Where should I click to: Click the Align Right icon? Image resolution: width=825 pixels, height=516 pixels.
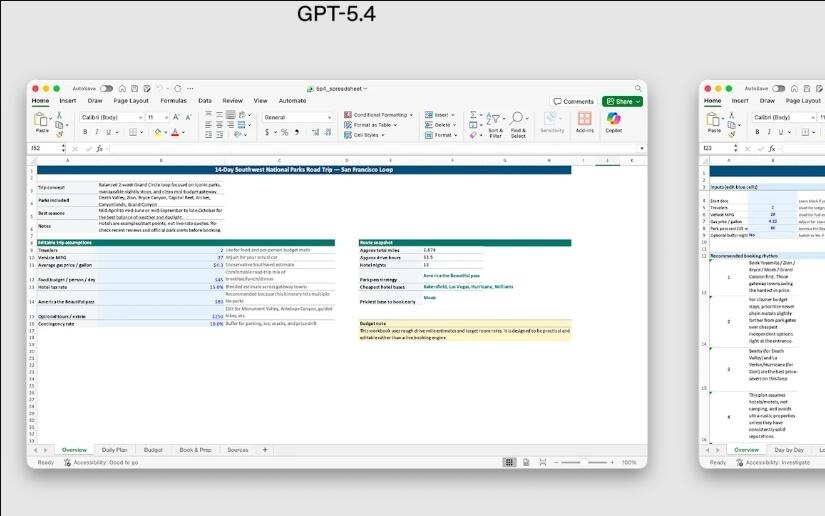(230, 125)
